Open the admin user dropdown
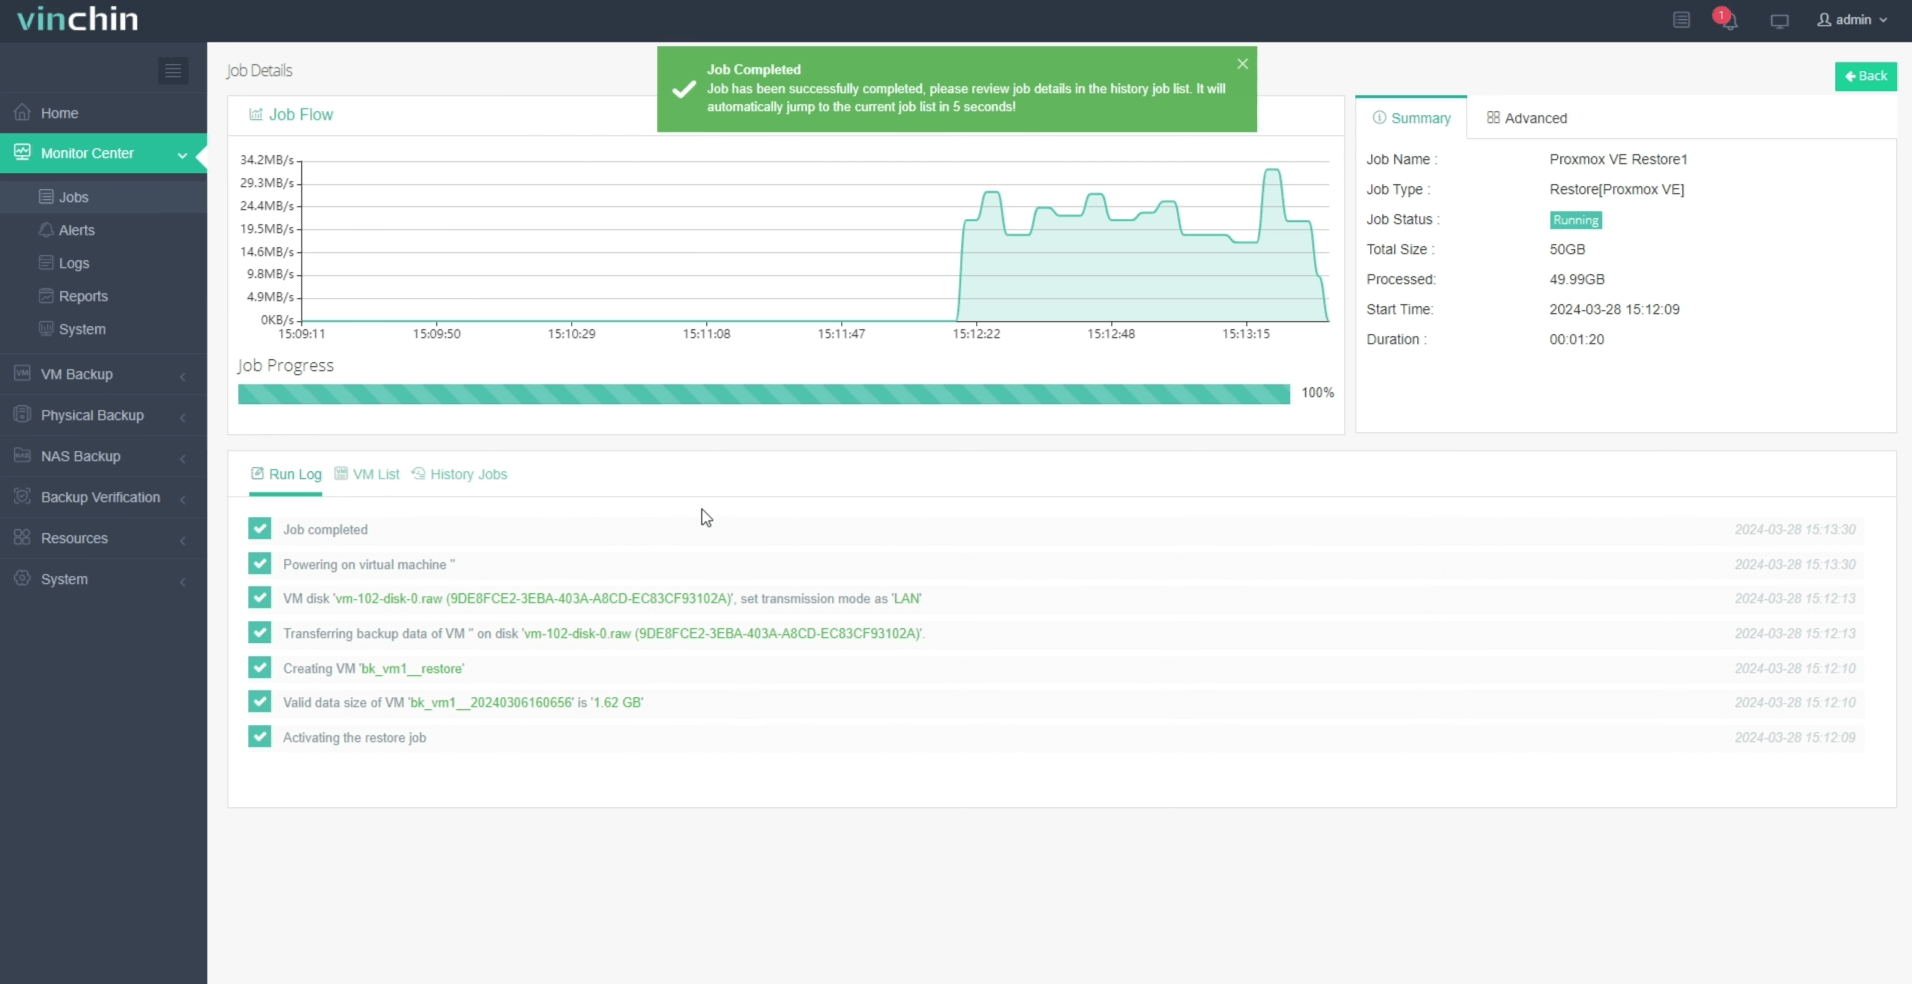The height and width of the screenshot is (984, 1912). point(1852,20)
